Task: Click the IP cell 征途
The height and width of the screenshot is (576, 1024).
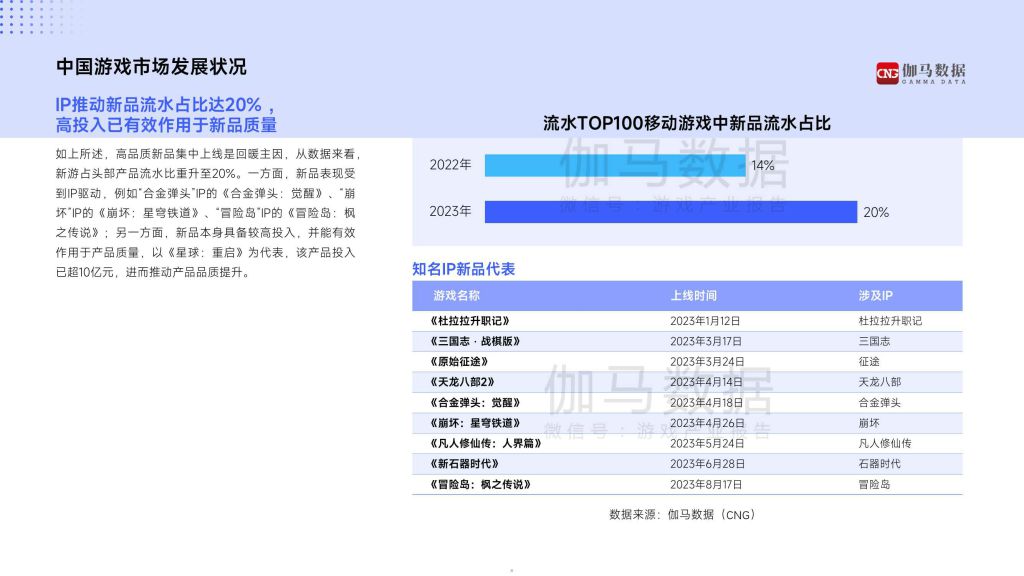Action: (869, 361)
